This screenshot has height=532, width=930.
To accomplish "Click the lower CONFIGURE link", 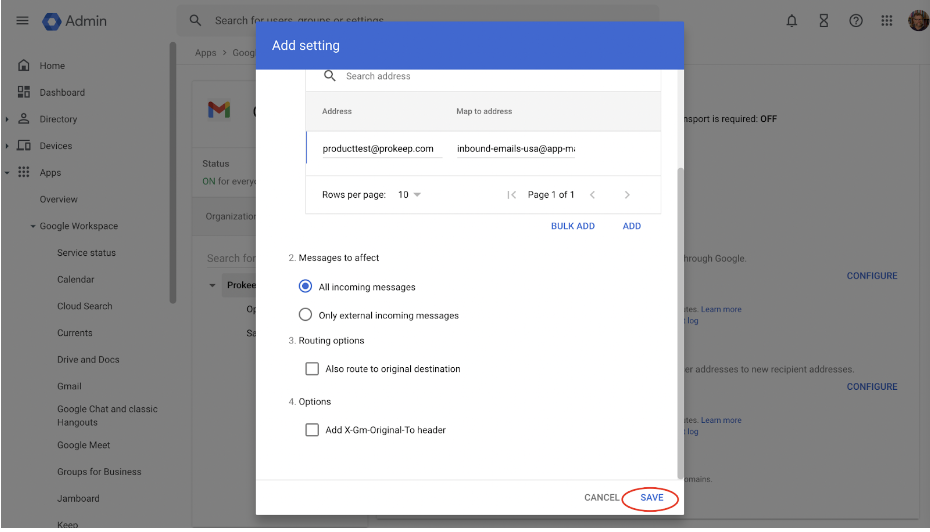I will [x=872, y=387].
